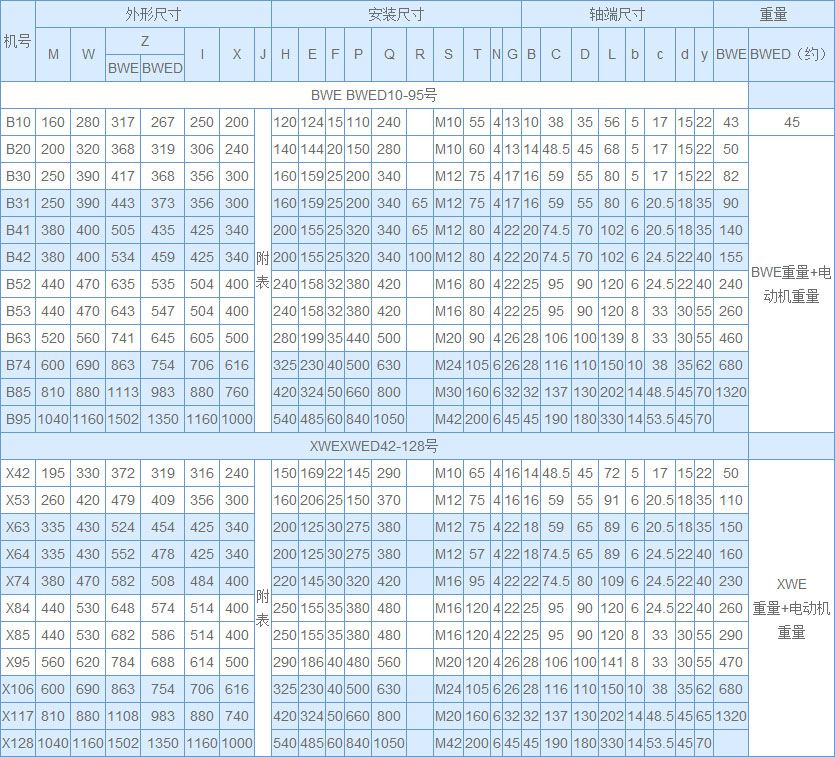Select the B10 row label
This screenshot has width=835, height=757.
click(x=18, y=122)
